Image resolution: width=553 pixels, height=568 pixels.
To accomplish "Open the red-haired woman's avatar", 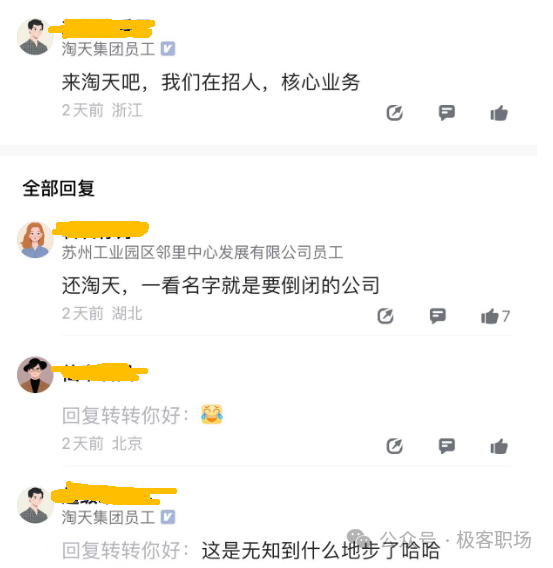I will coord(35,240).
